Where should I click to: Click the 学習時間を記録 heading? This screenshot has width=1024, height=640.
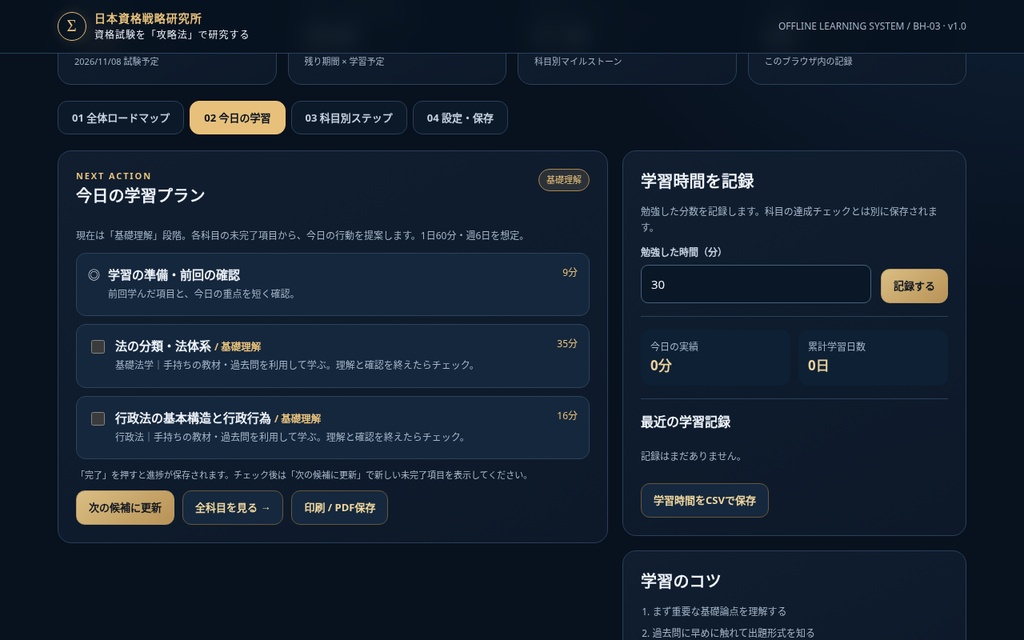coord(697,181)
